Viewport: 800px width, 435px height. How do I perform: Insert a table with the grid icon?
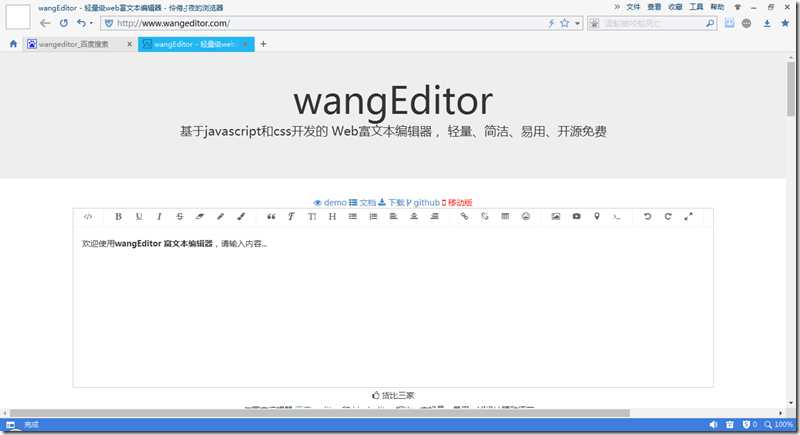click(505, 217)
